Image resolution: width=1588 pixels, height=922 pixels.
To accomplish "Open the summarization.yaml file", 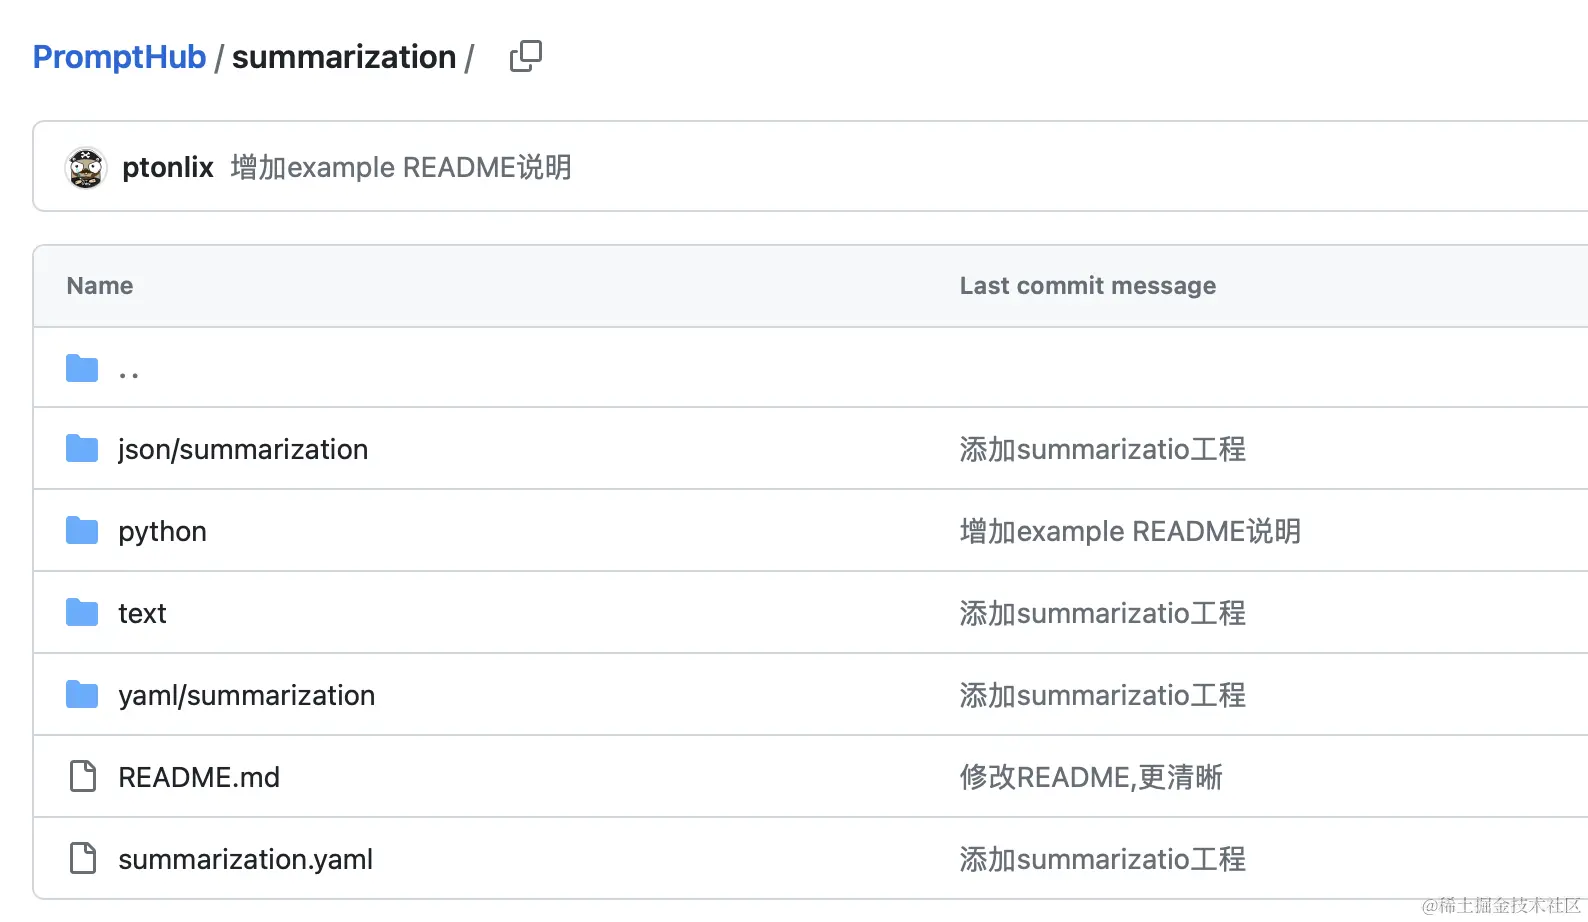I will (245, 860).
